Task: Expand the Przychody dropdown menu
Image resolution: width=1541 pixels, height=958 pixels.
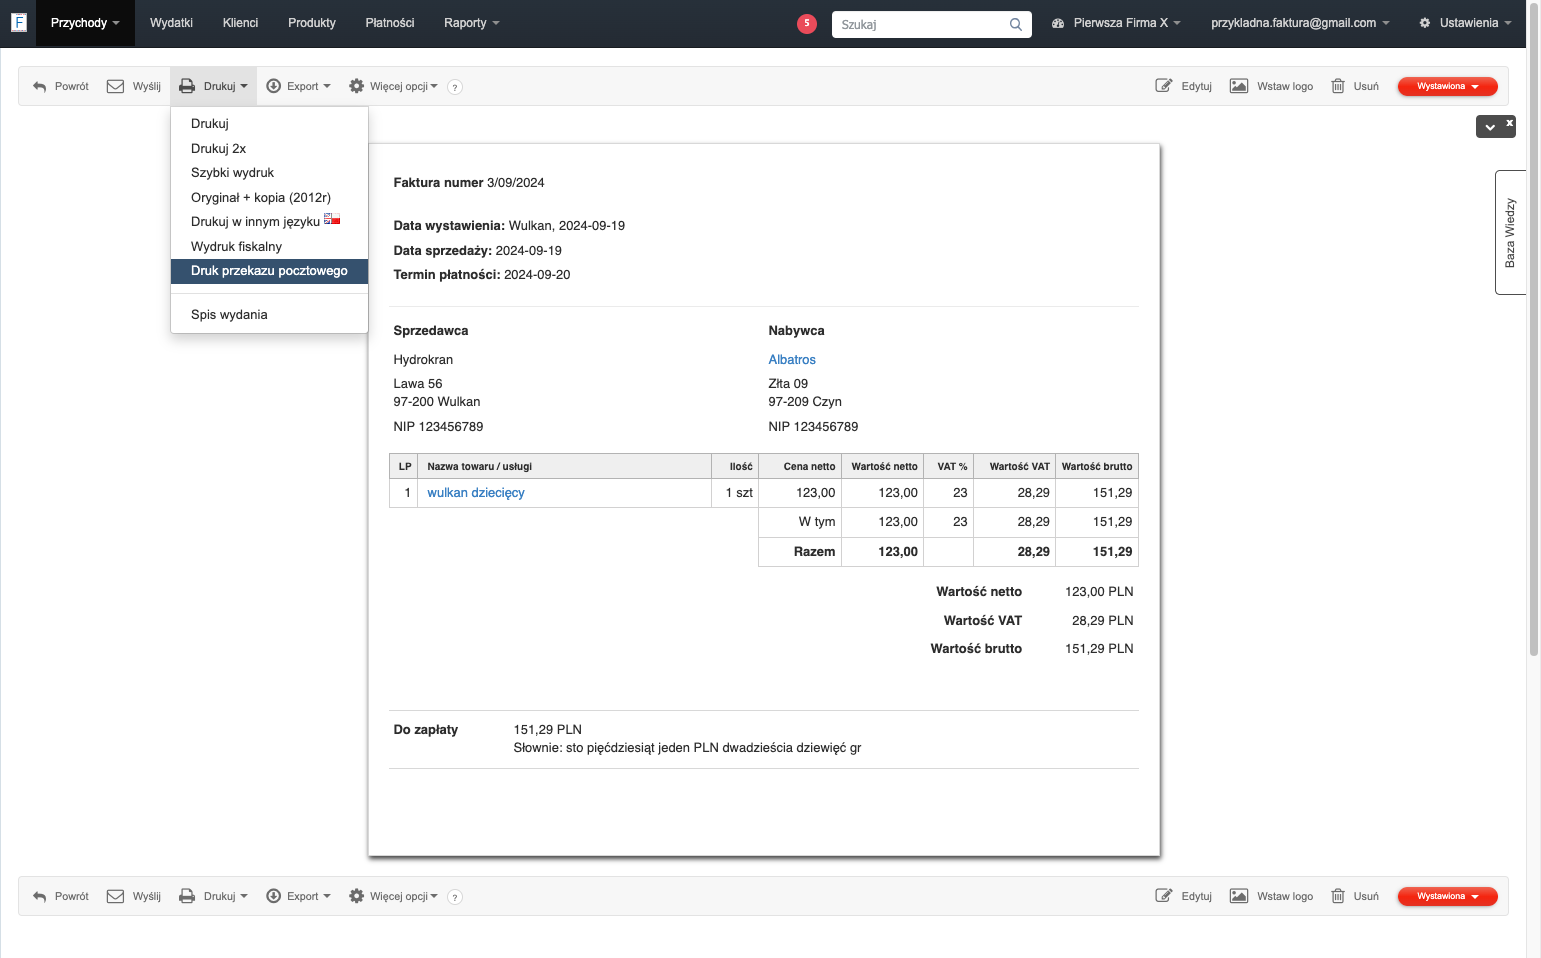Action: [85, 23]
